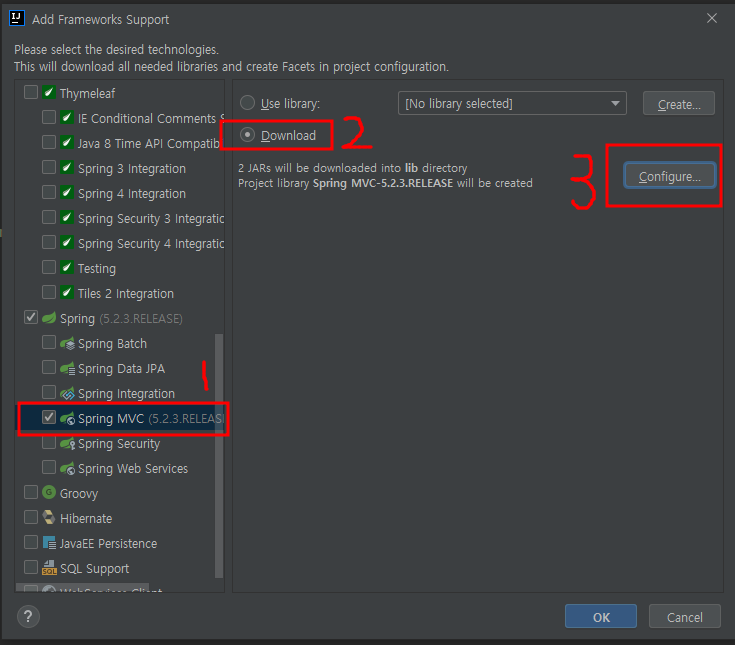Screen dimensions: 735x645
Task: Click the Spring Web Services icon
Action: click(68, 469)
